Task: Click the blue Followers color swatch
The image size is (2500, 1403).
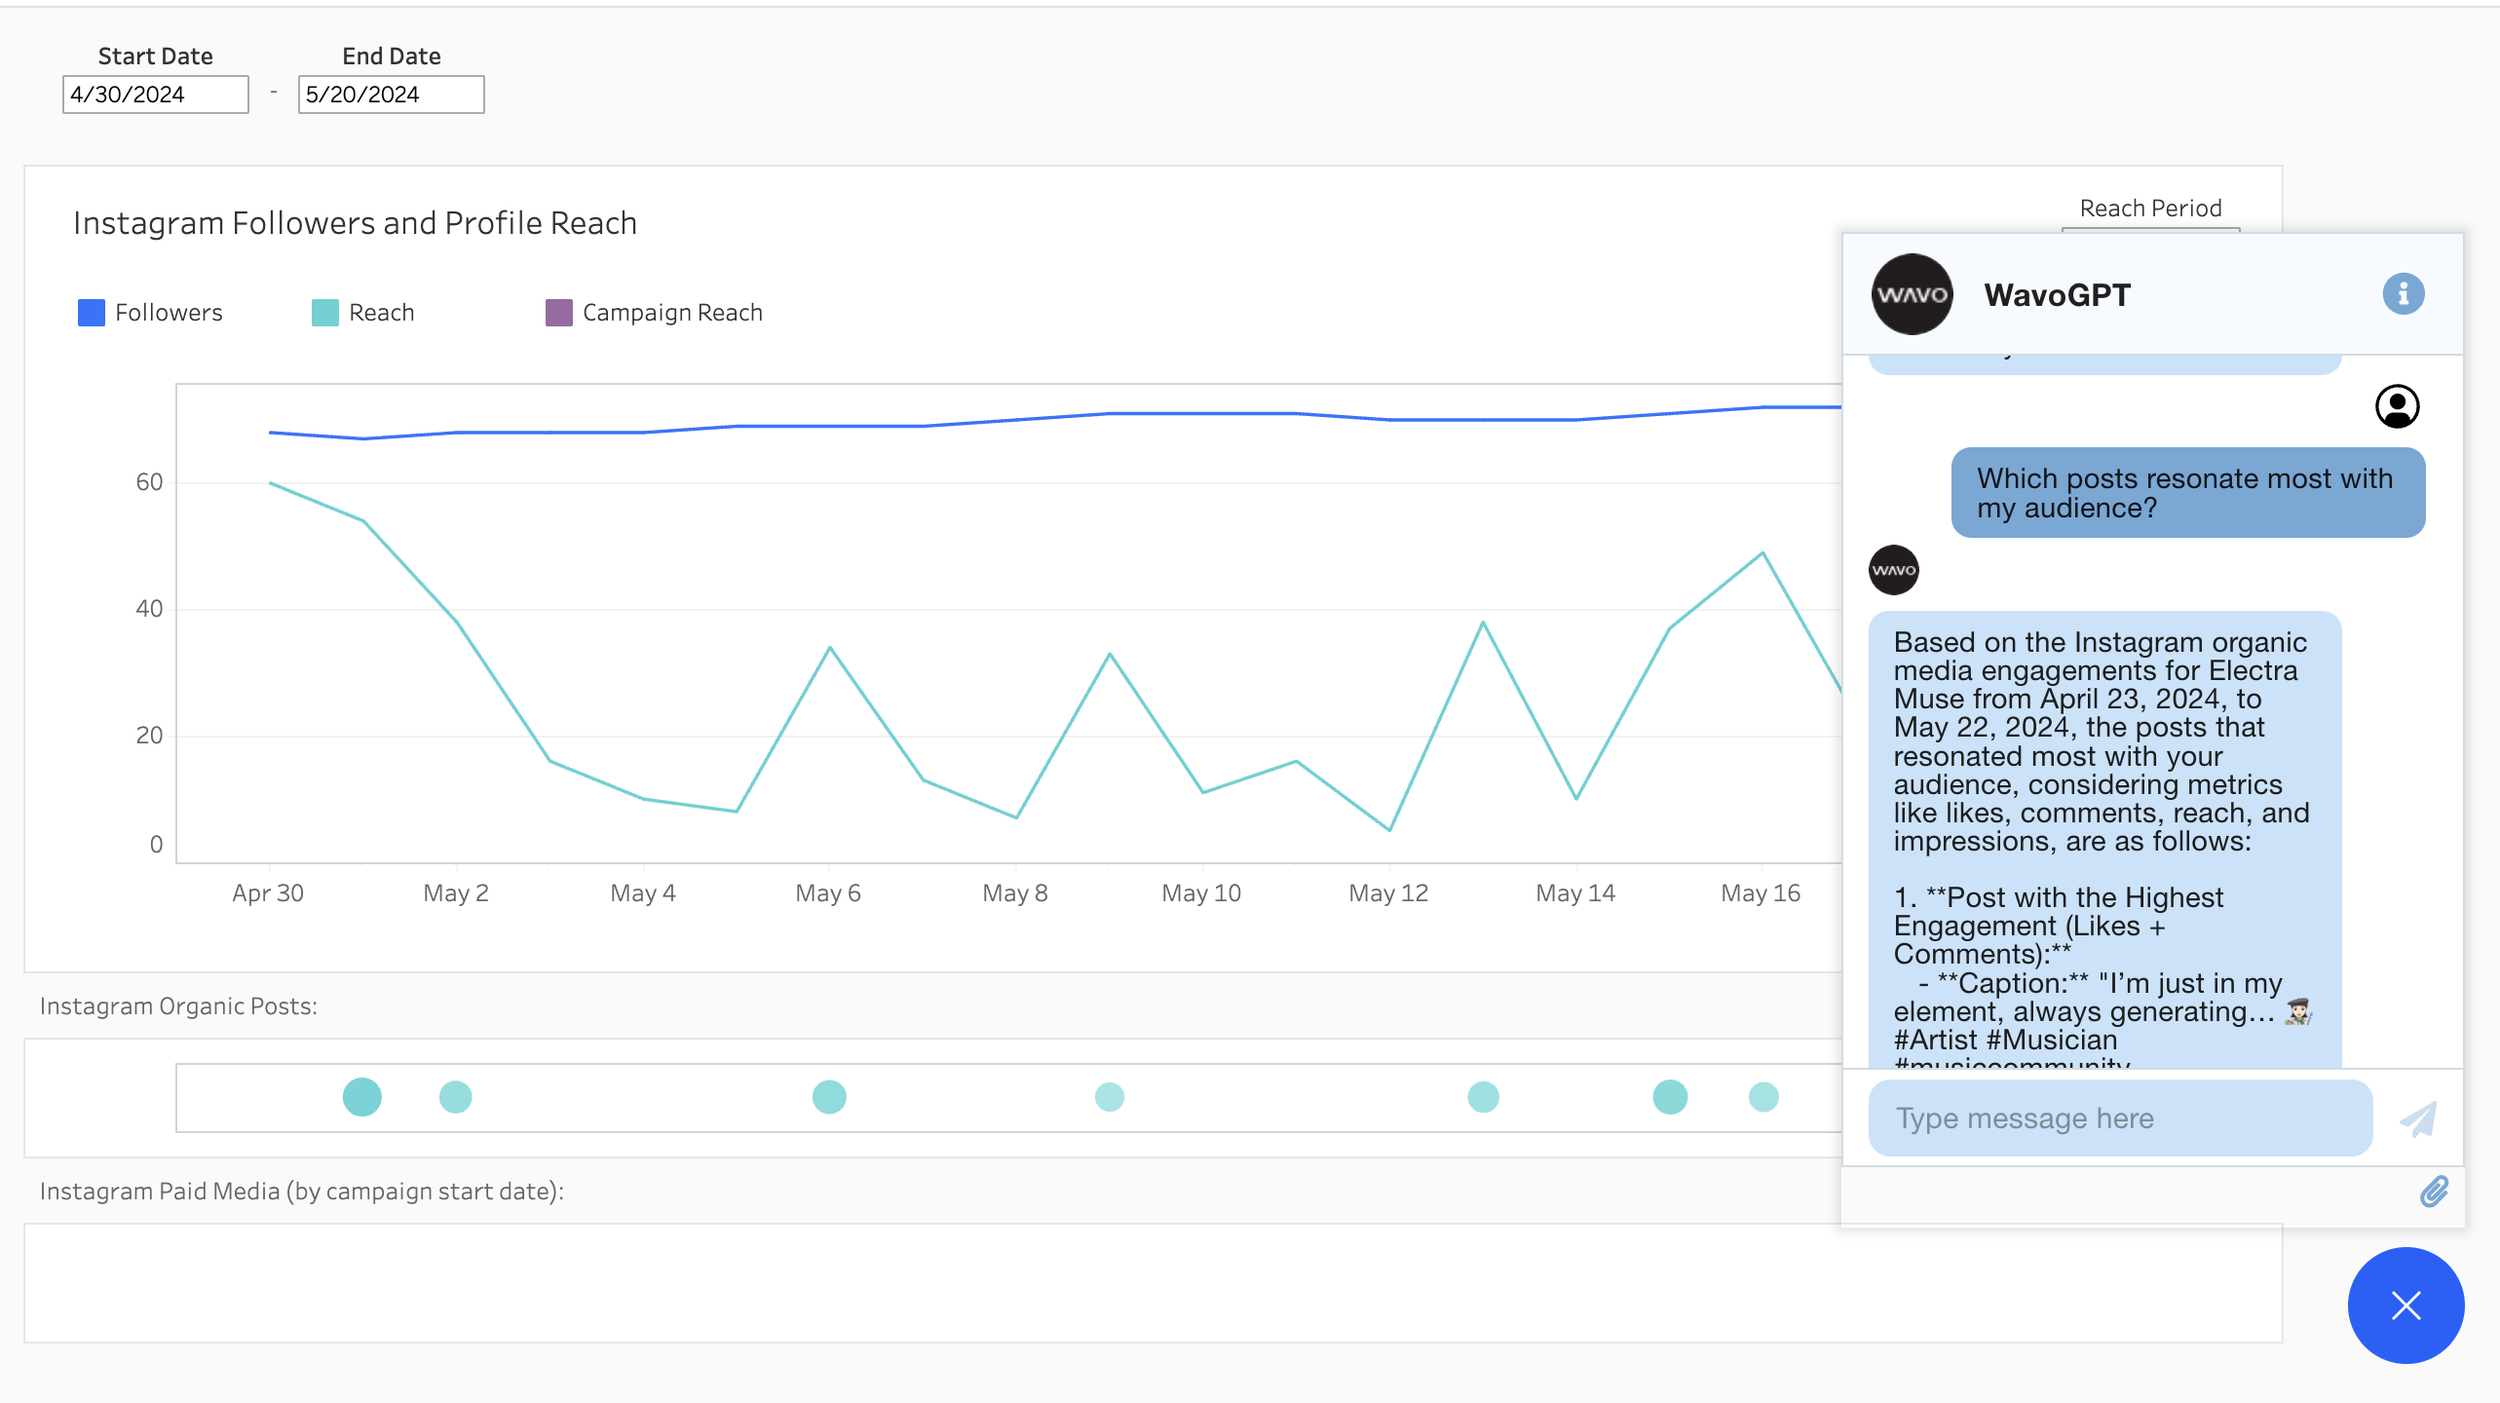Action: (91, 313)
